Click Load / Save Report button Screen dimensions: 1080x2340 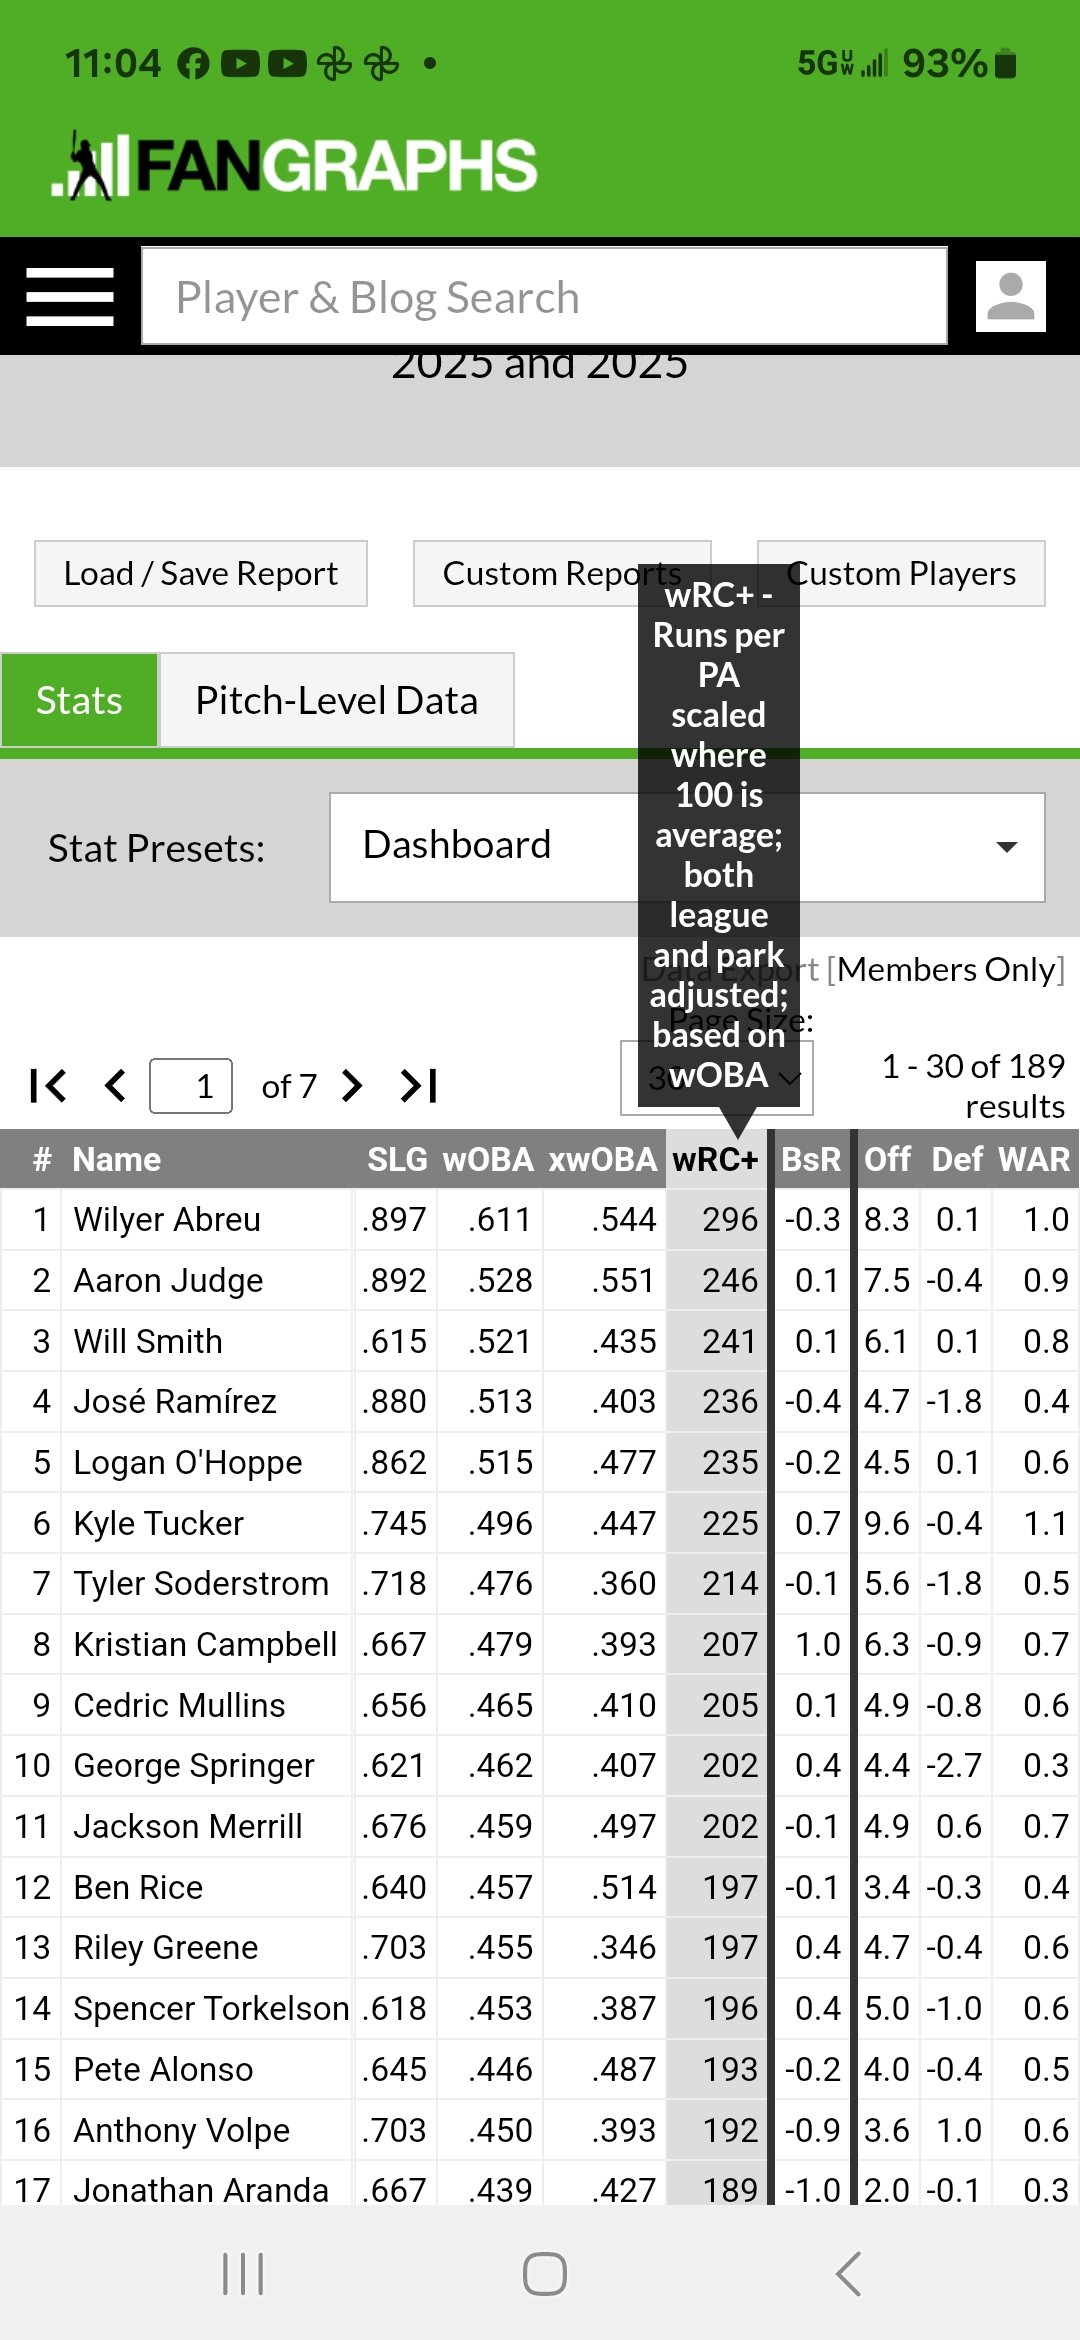(201, 573)
